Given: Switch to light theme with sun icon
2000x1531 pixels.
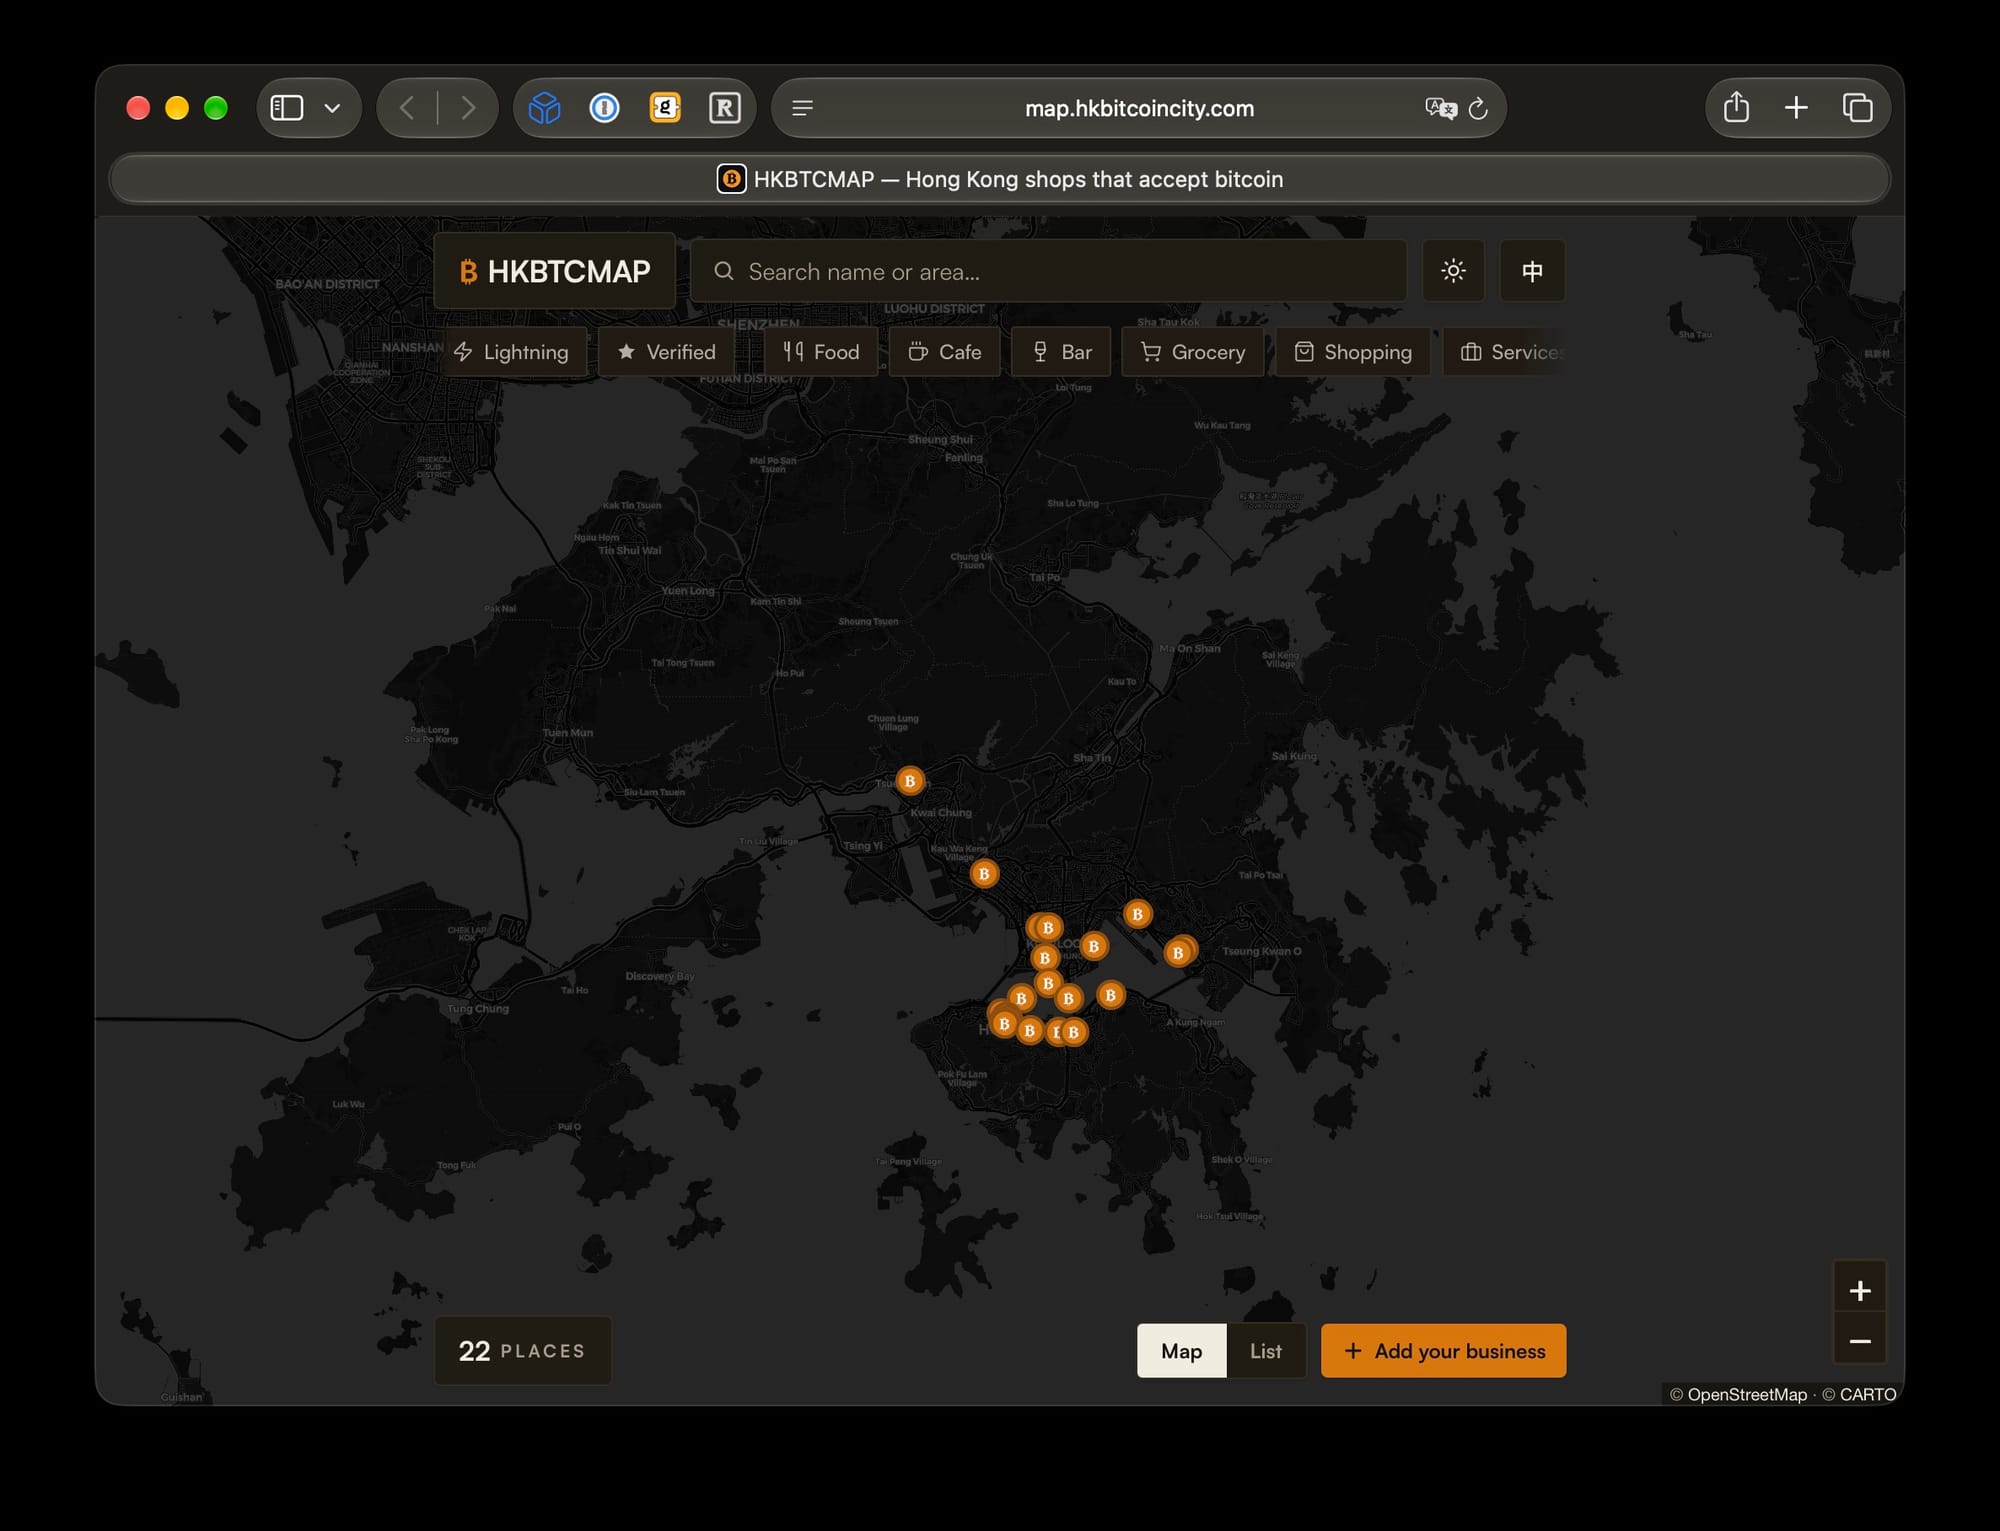Looking at the screenshot, I should (1453, 271).
